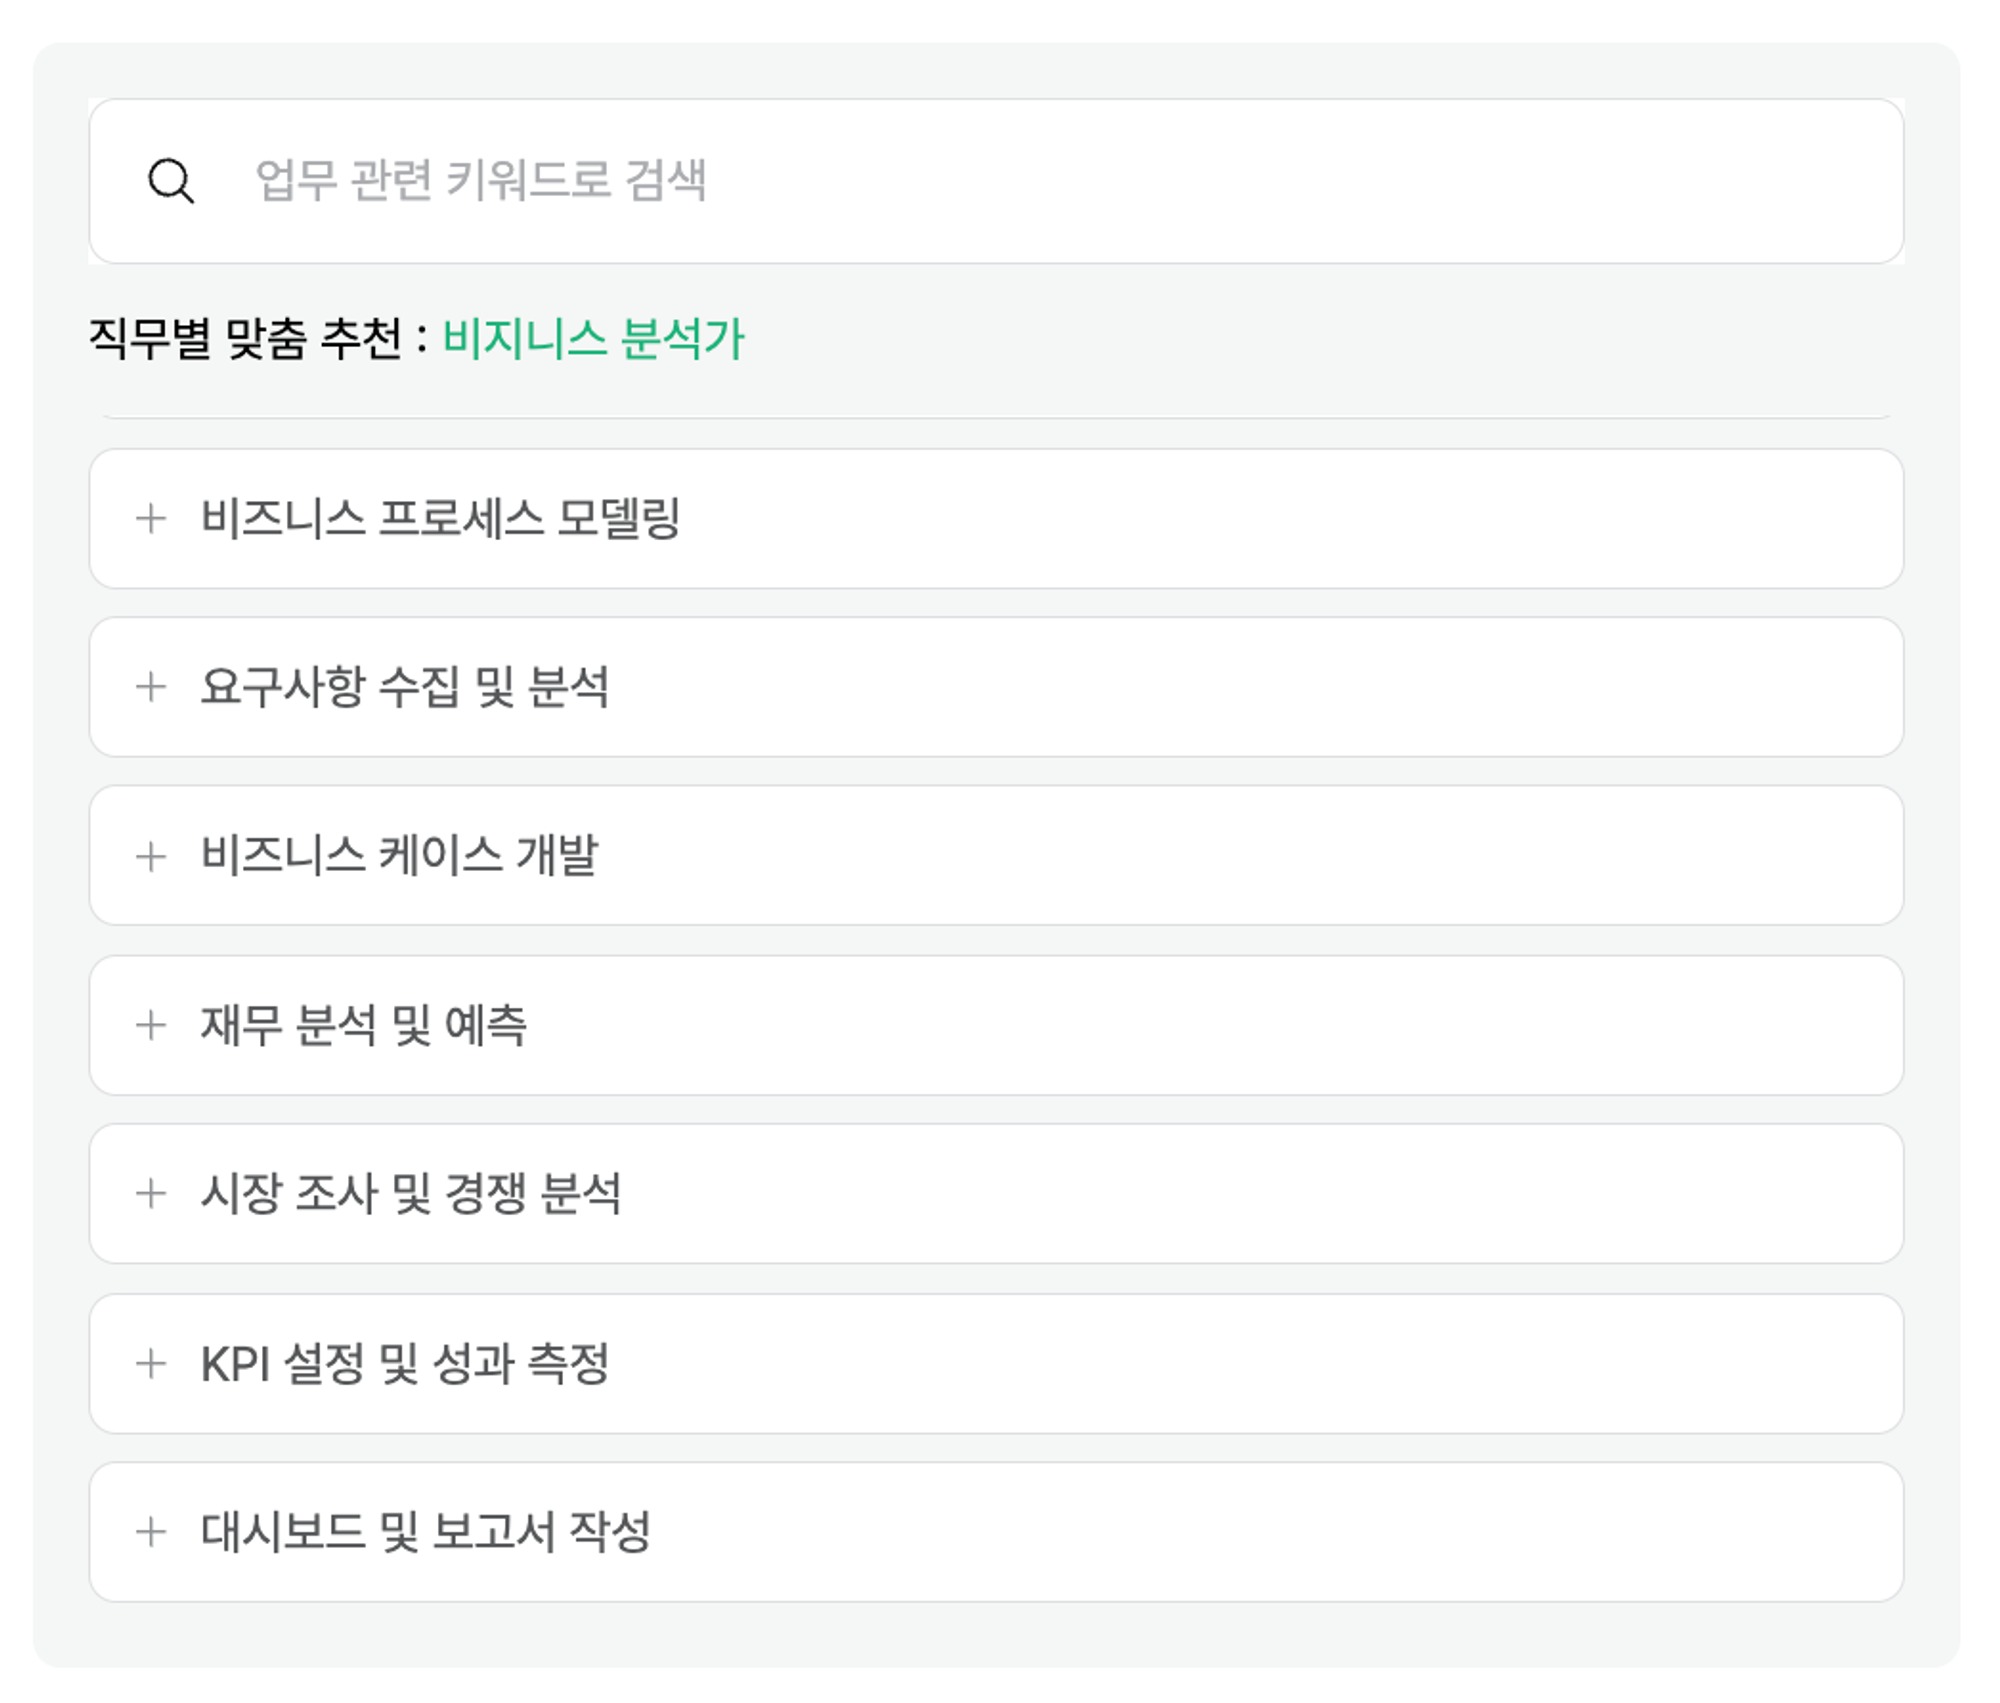This screenshot has height=1703, width=2000.
Task: Click empty area right of '재무 분석 및 예측' card
Action: point(1300,1025)
